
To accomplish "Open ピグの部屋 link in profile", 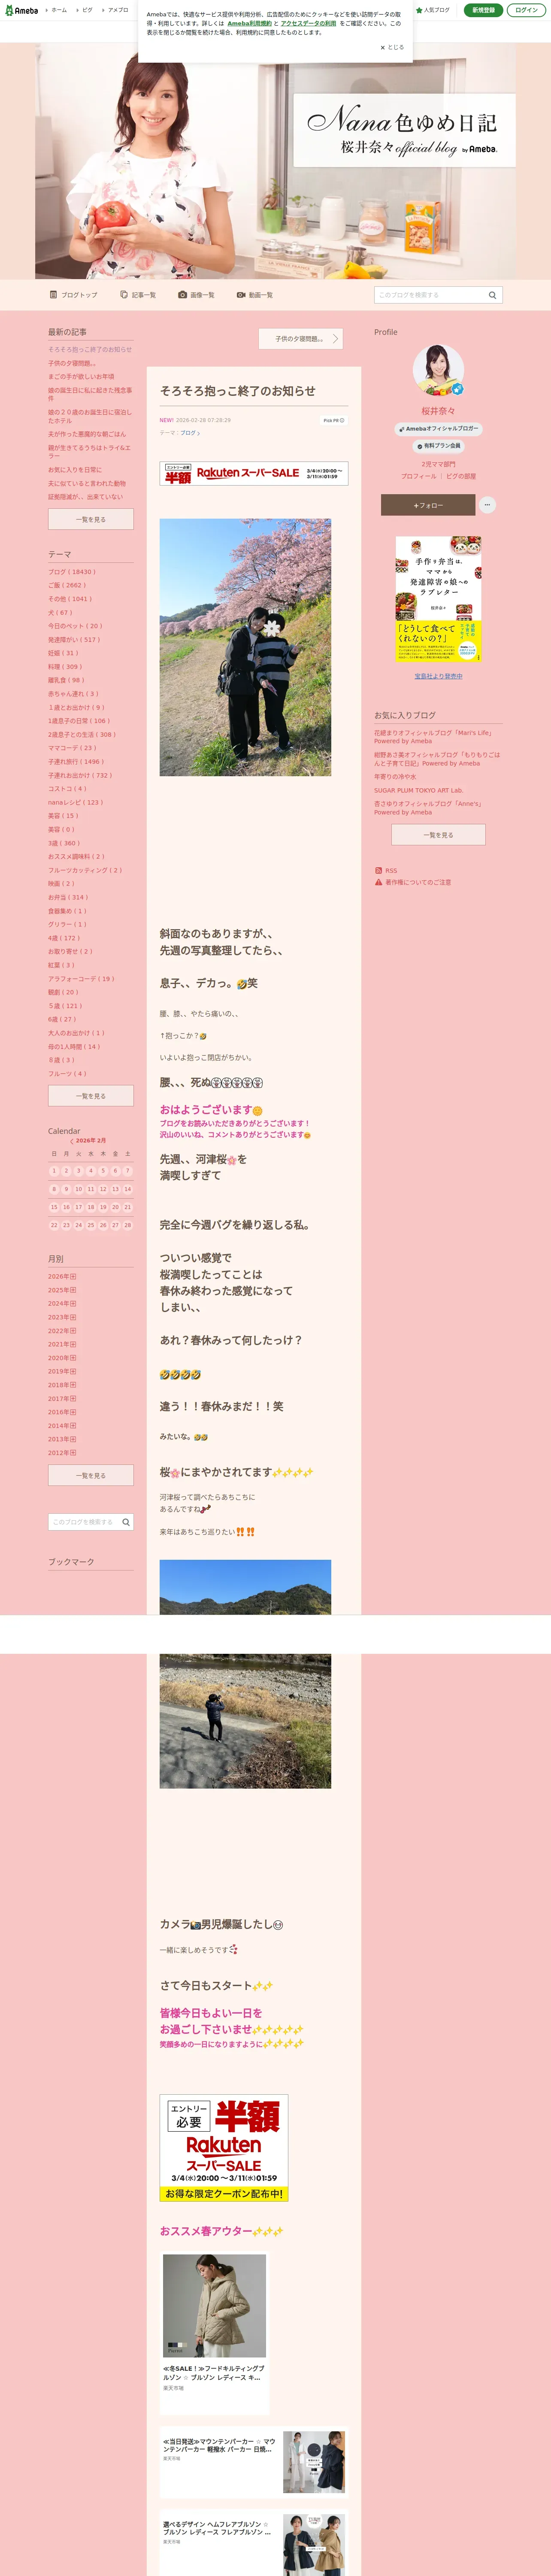I will tap(461, 476).
